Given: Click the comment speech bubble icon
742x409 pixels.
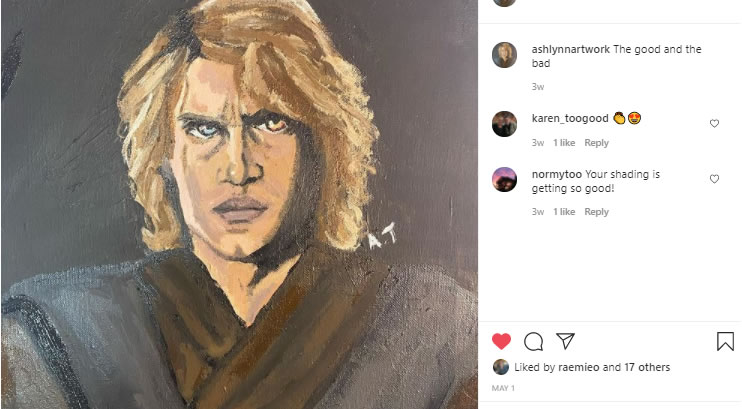Looking at the screenshot, I should point(533,341).
